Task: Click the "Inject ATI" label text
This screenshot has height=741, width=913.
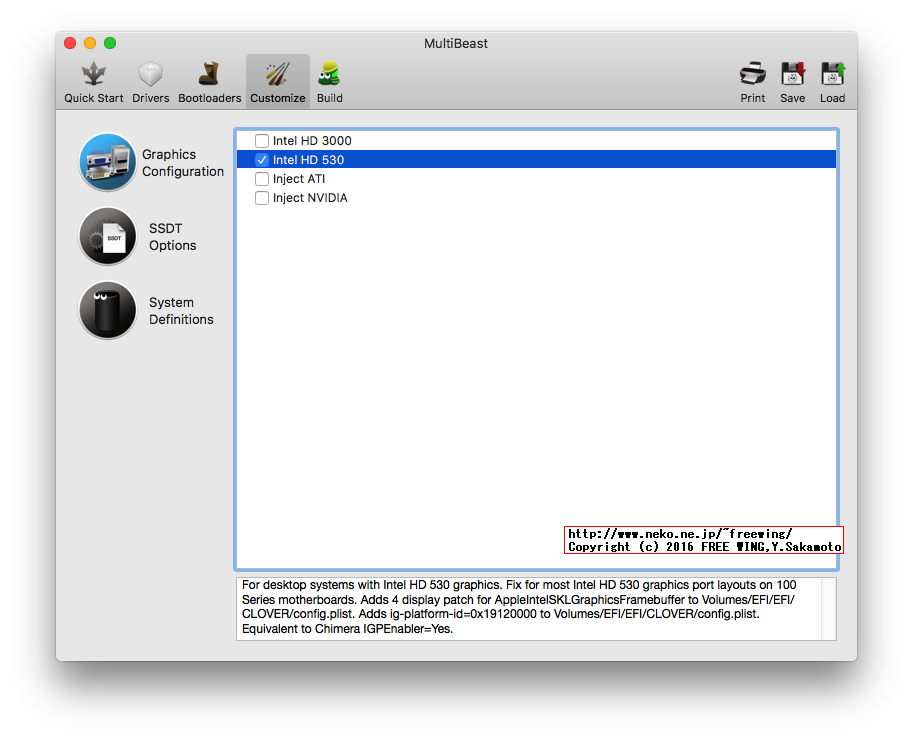Action: click(299, 179)
